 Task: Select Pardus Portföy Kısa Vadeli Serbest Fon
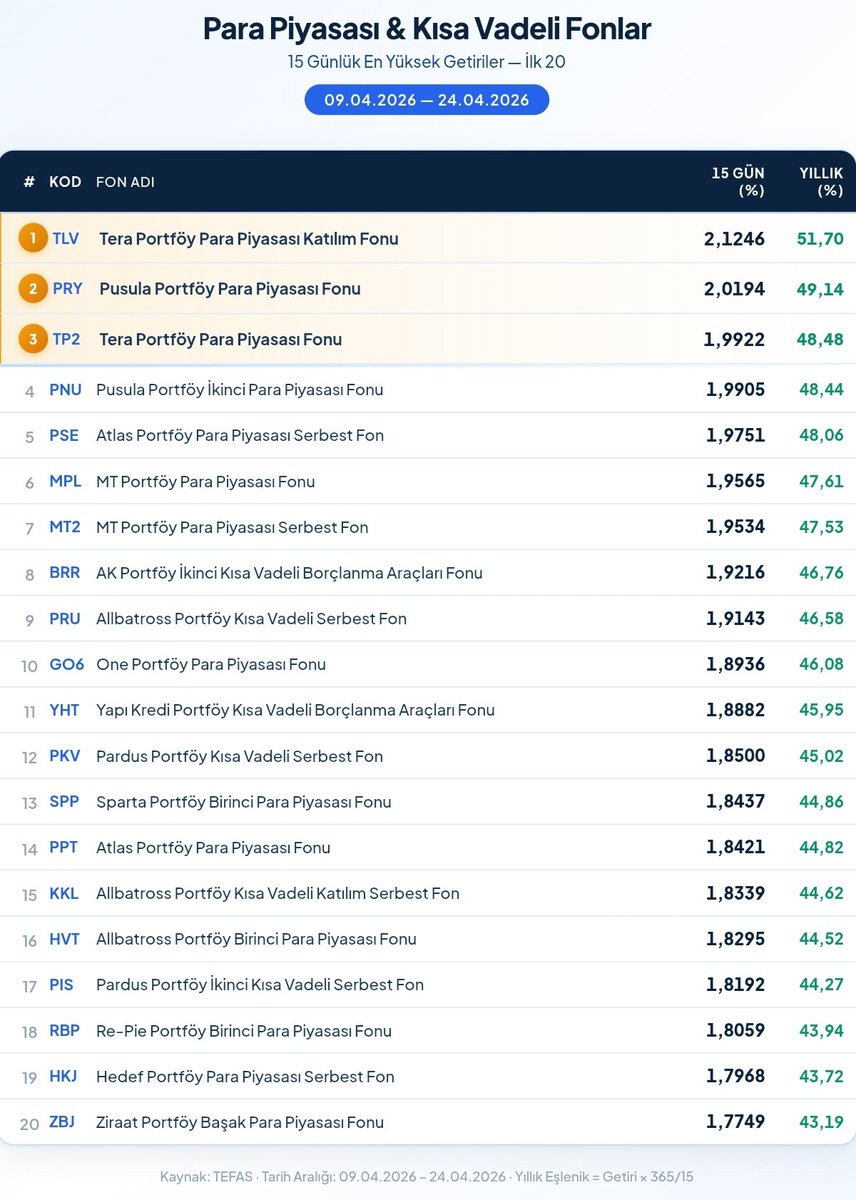240,756
